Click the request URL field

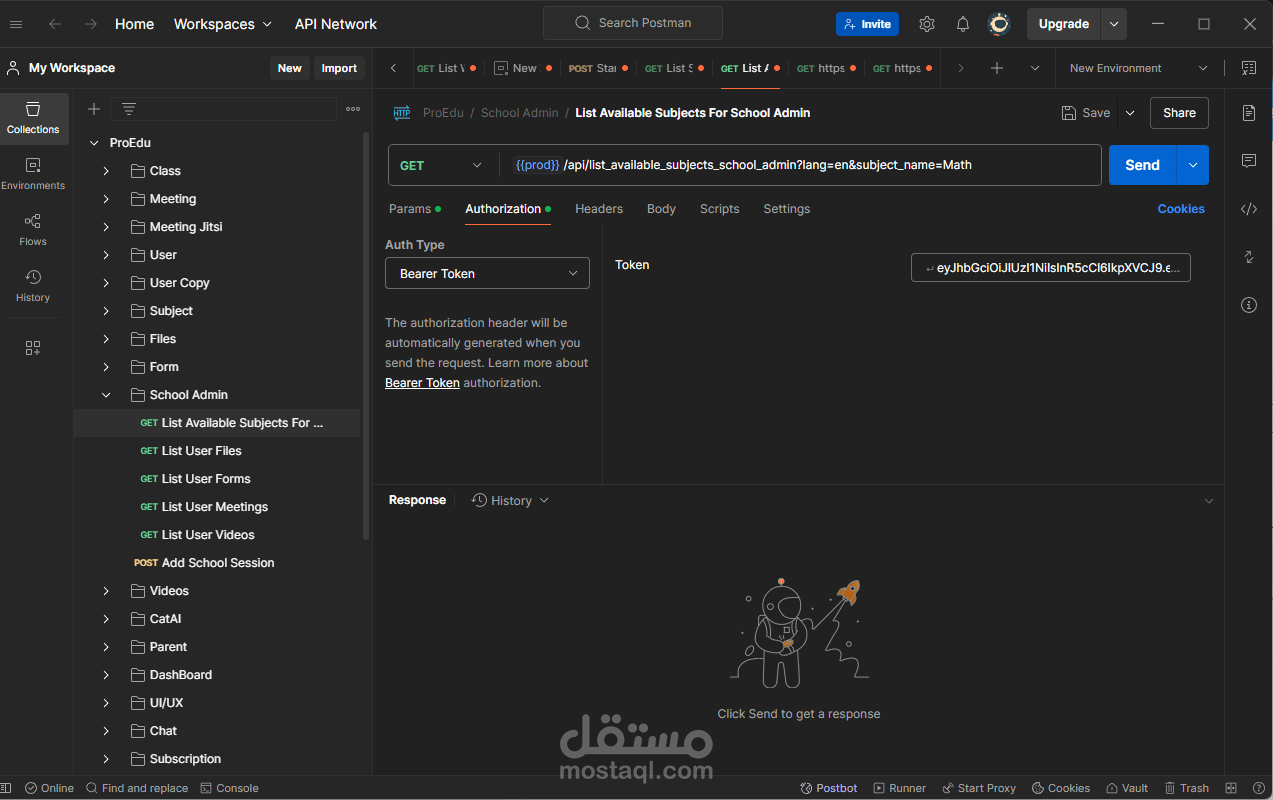[800, 165]
